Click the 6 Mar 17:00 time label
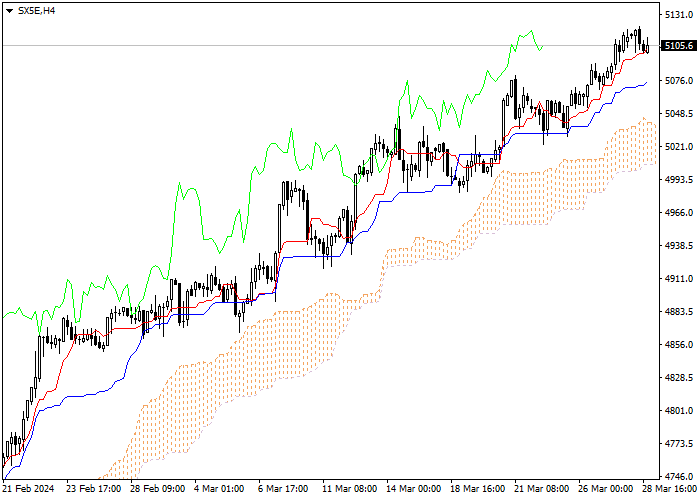Image resolution: width=700 pixels, height=500 pixels. click(283, 489)
